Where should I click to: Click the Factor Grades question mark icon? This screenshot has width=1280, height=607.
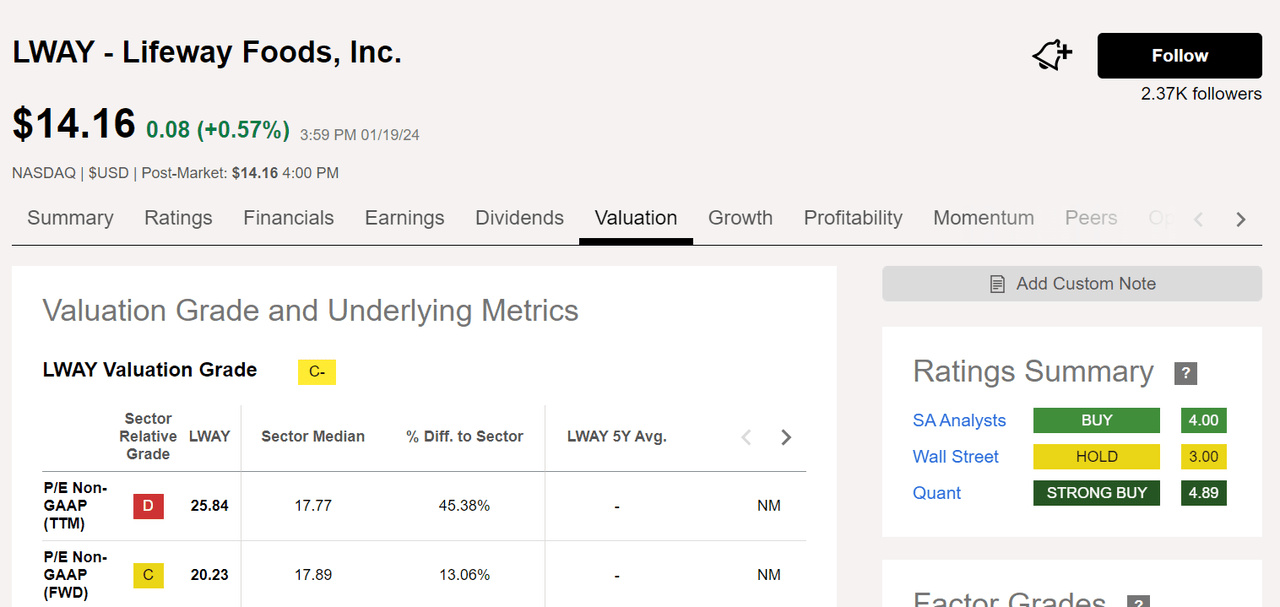1137,602
